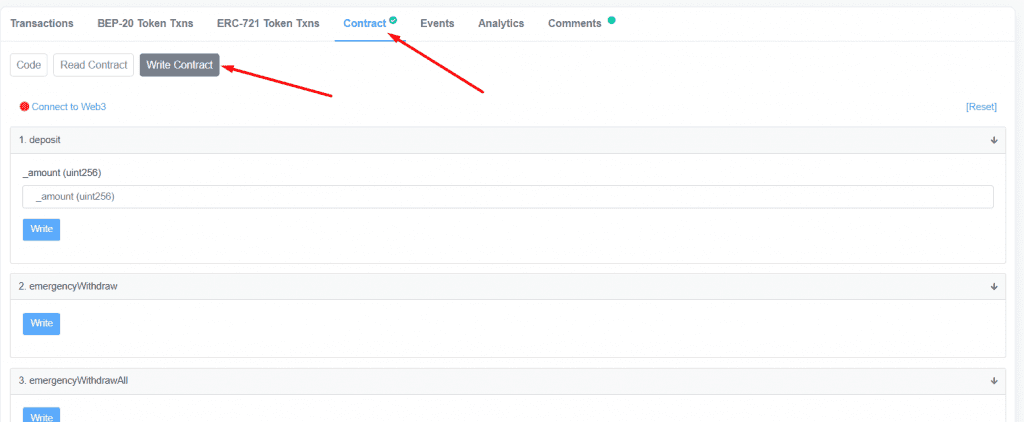Click the red Web3 connection status dot
This screenshot has height=422, width=1024.
pyautogui.click(x=24, y=106)
